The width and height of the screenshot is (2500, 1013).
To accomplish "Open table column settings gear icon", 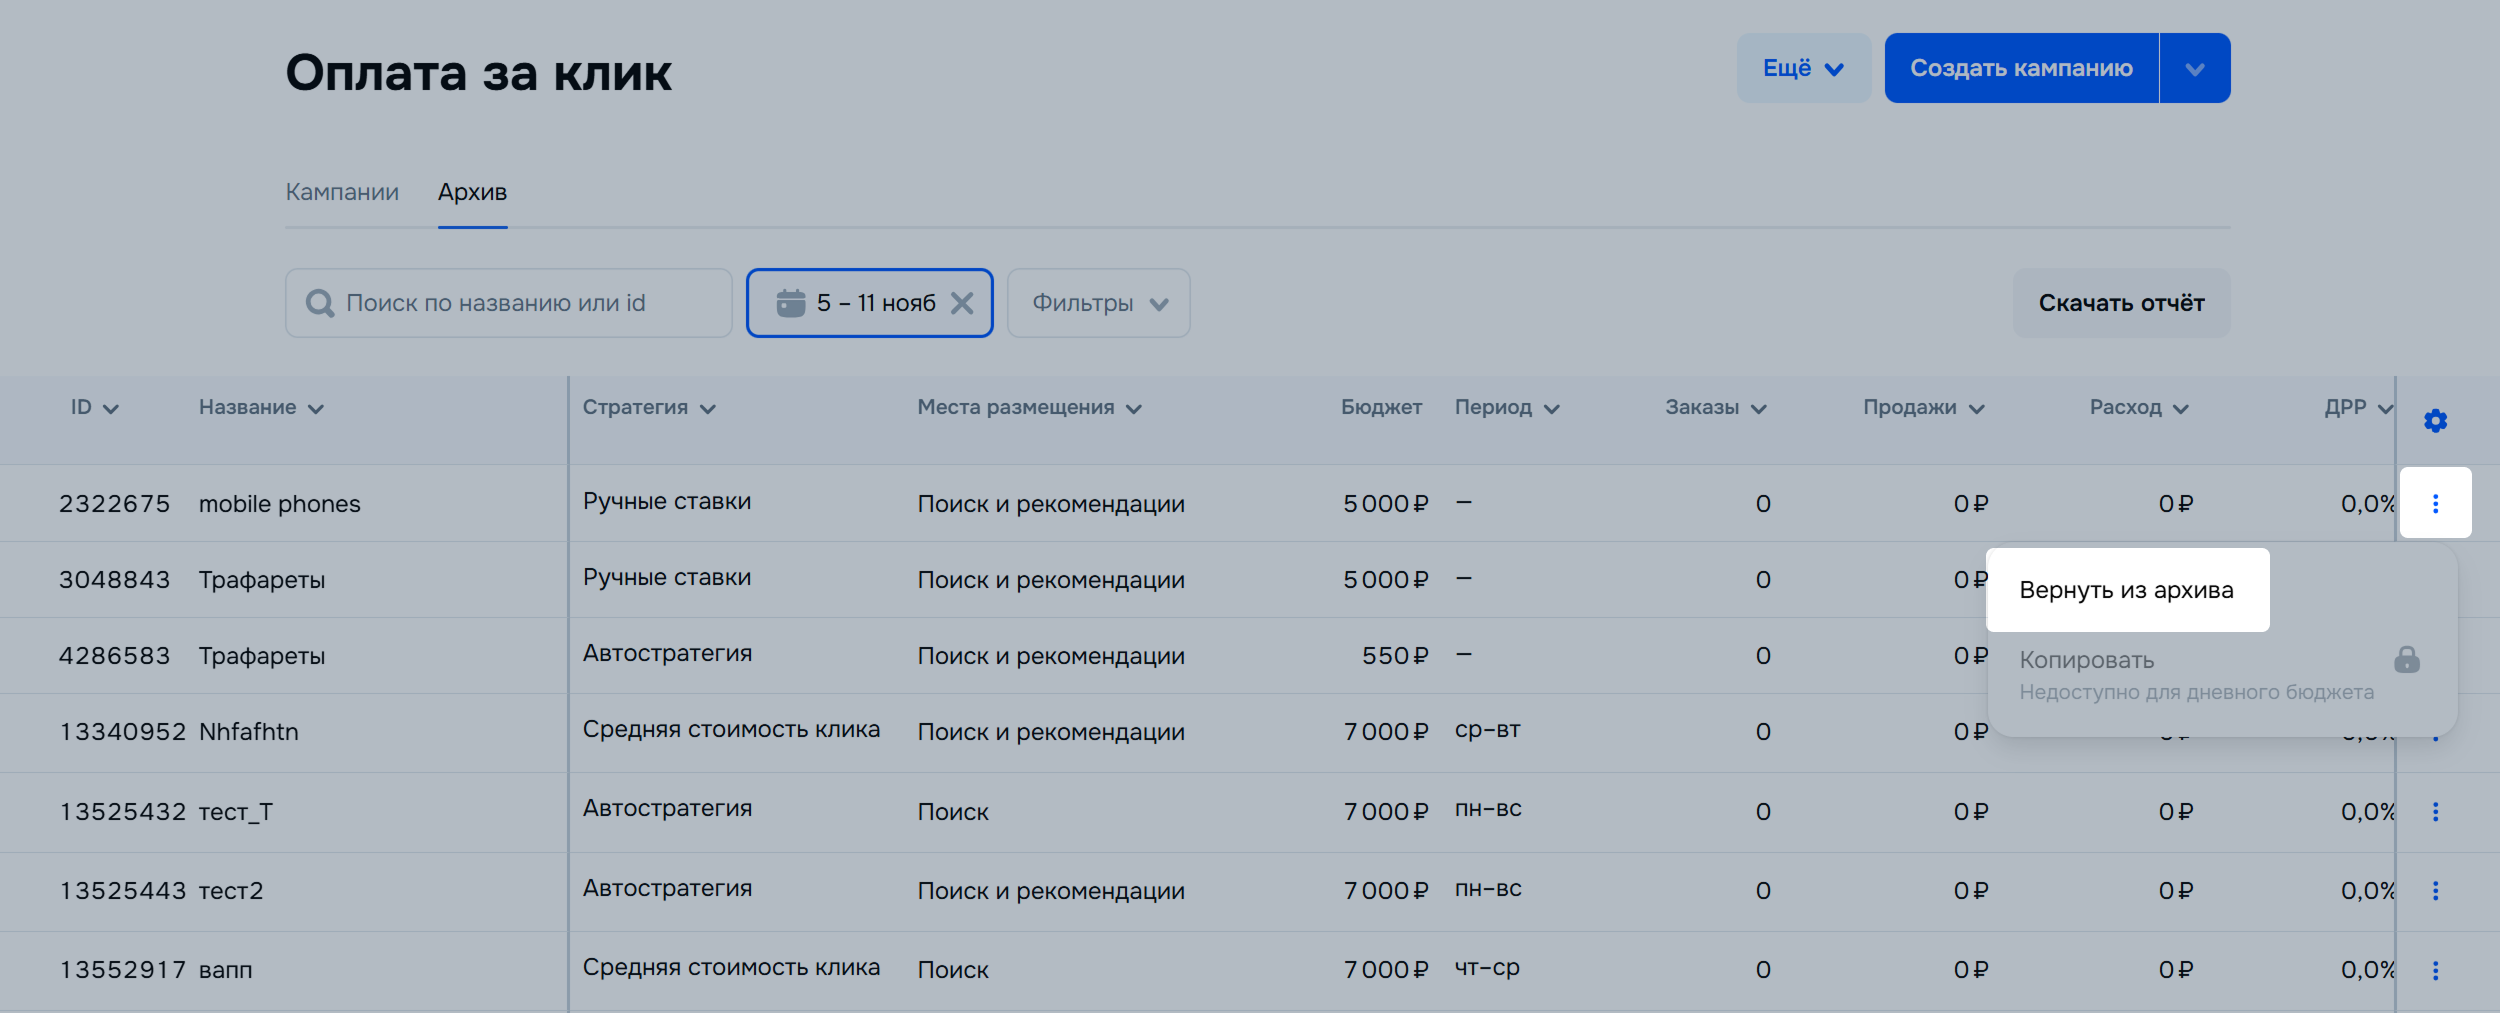I will [x=2435, y=421].
